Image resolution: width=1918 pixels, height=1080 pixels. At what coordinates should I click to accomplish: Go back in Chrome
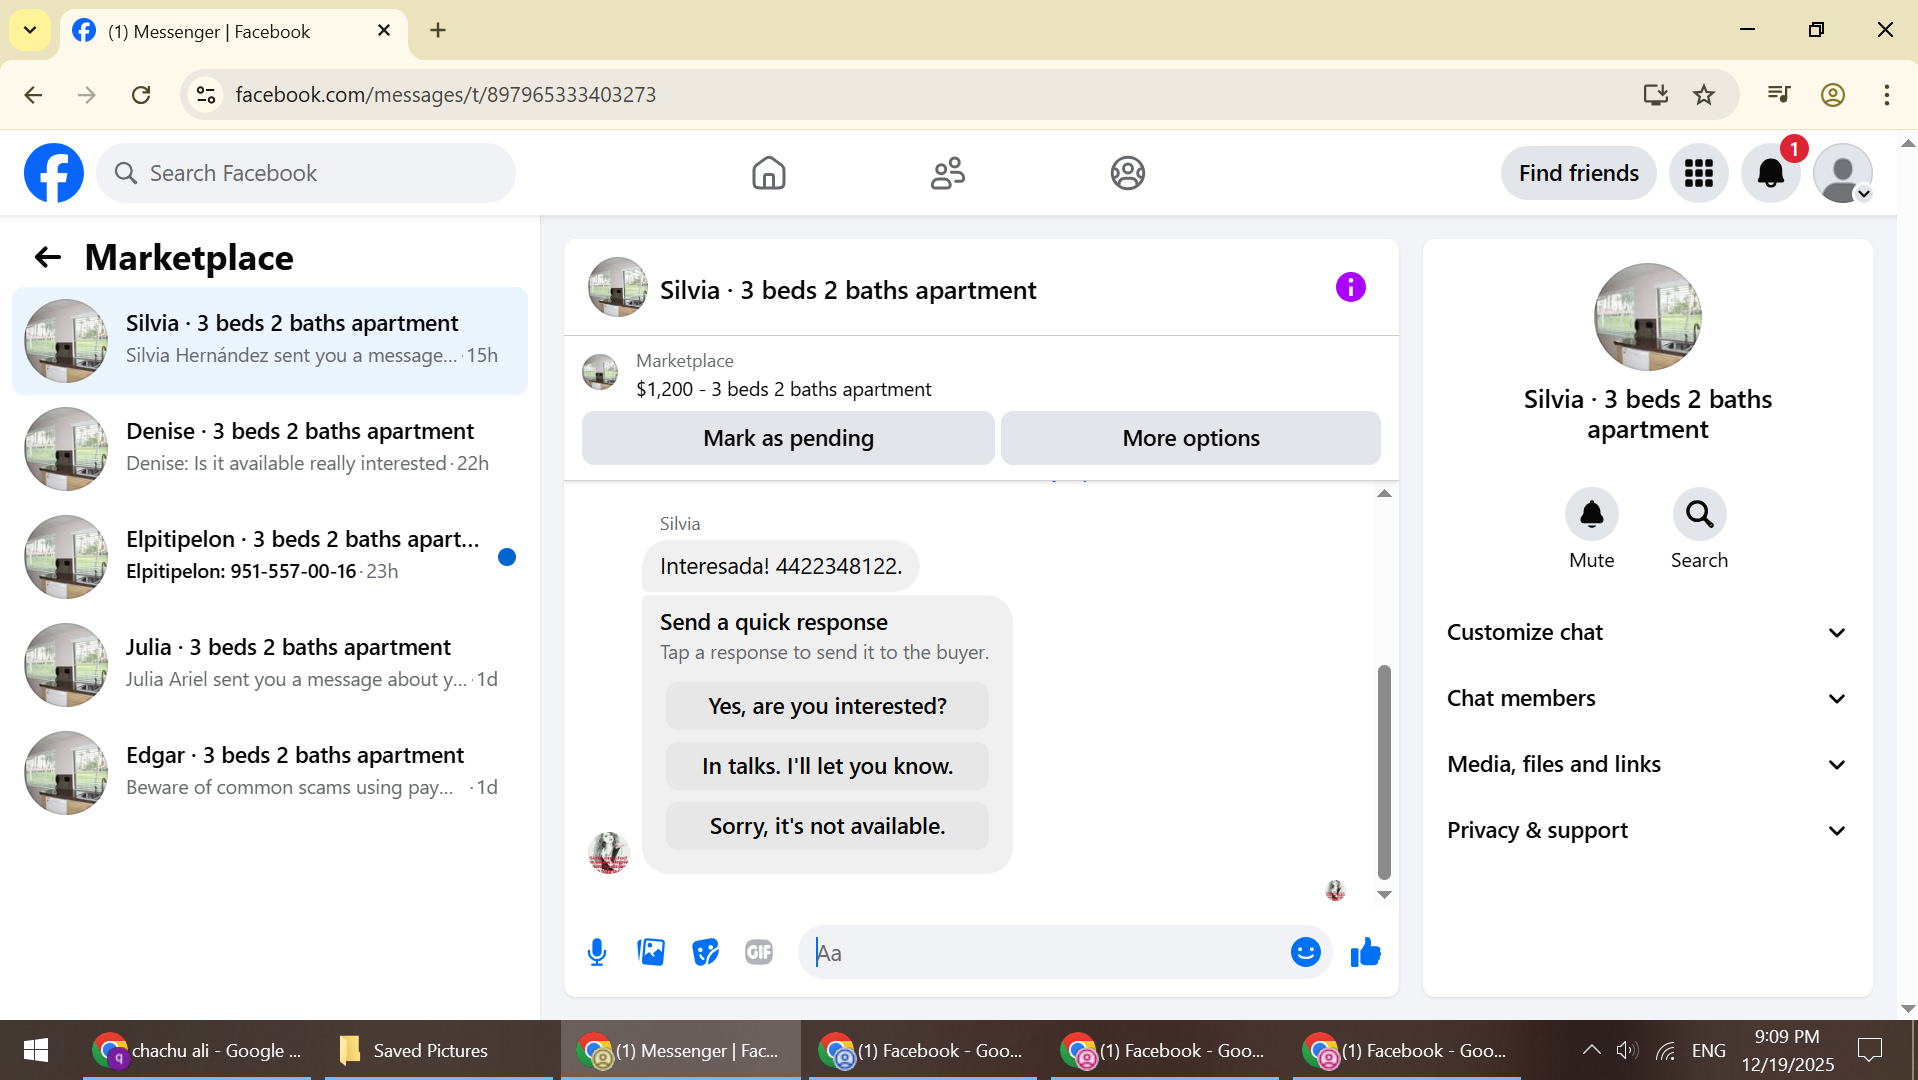[x=33, y=95]
